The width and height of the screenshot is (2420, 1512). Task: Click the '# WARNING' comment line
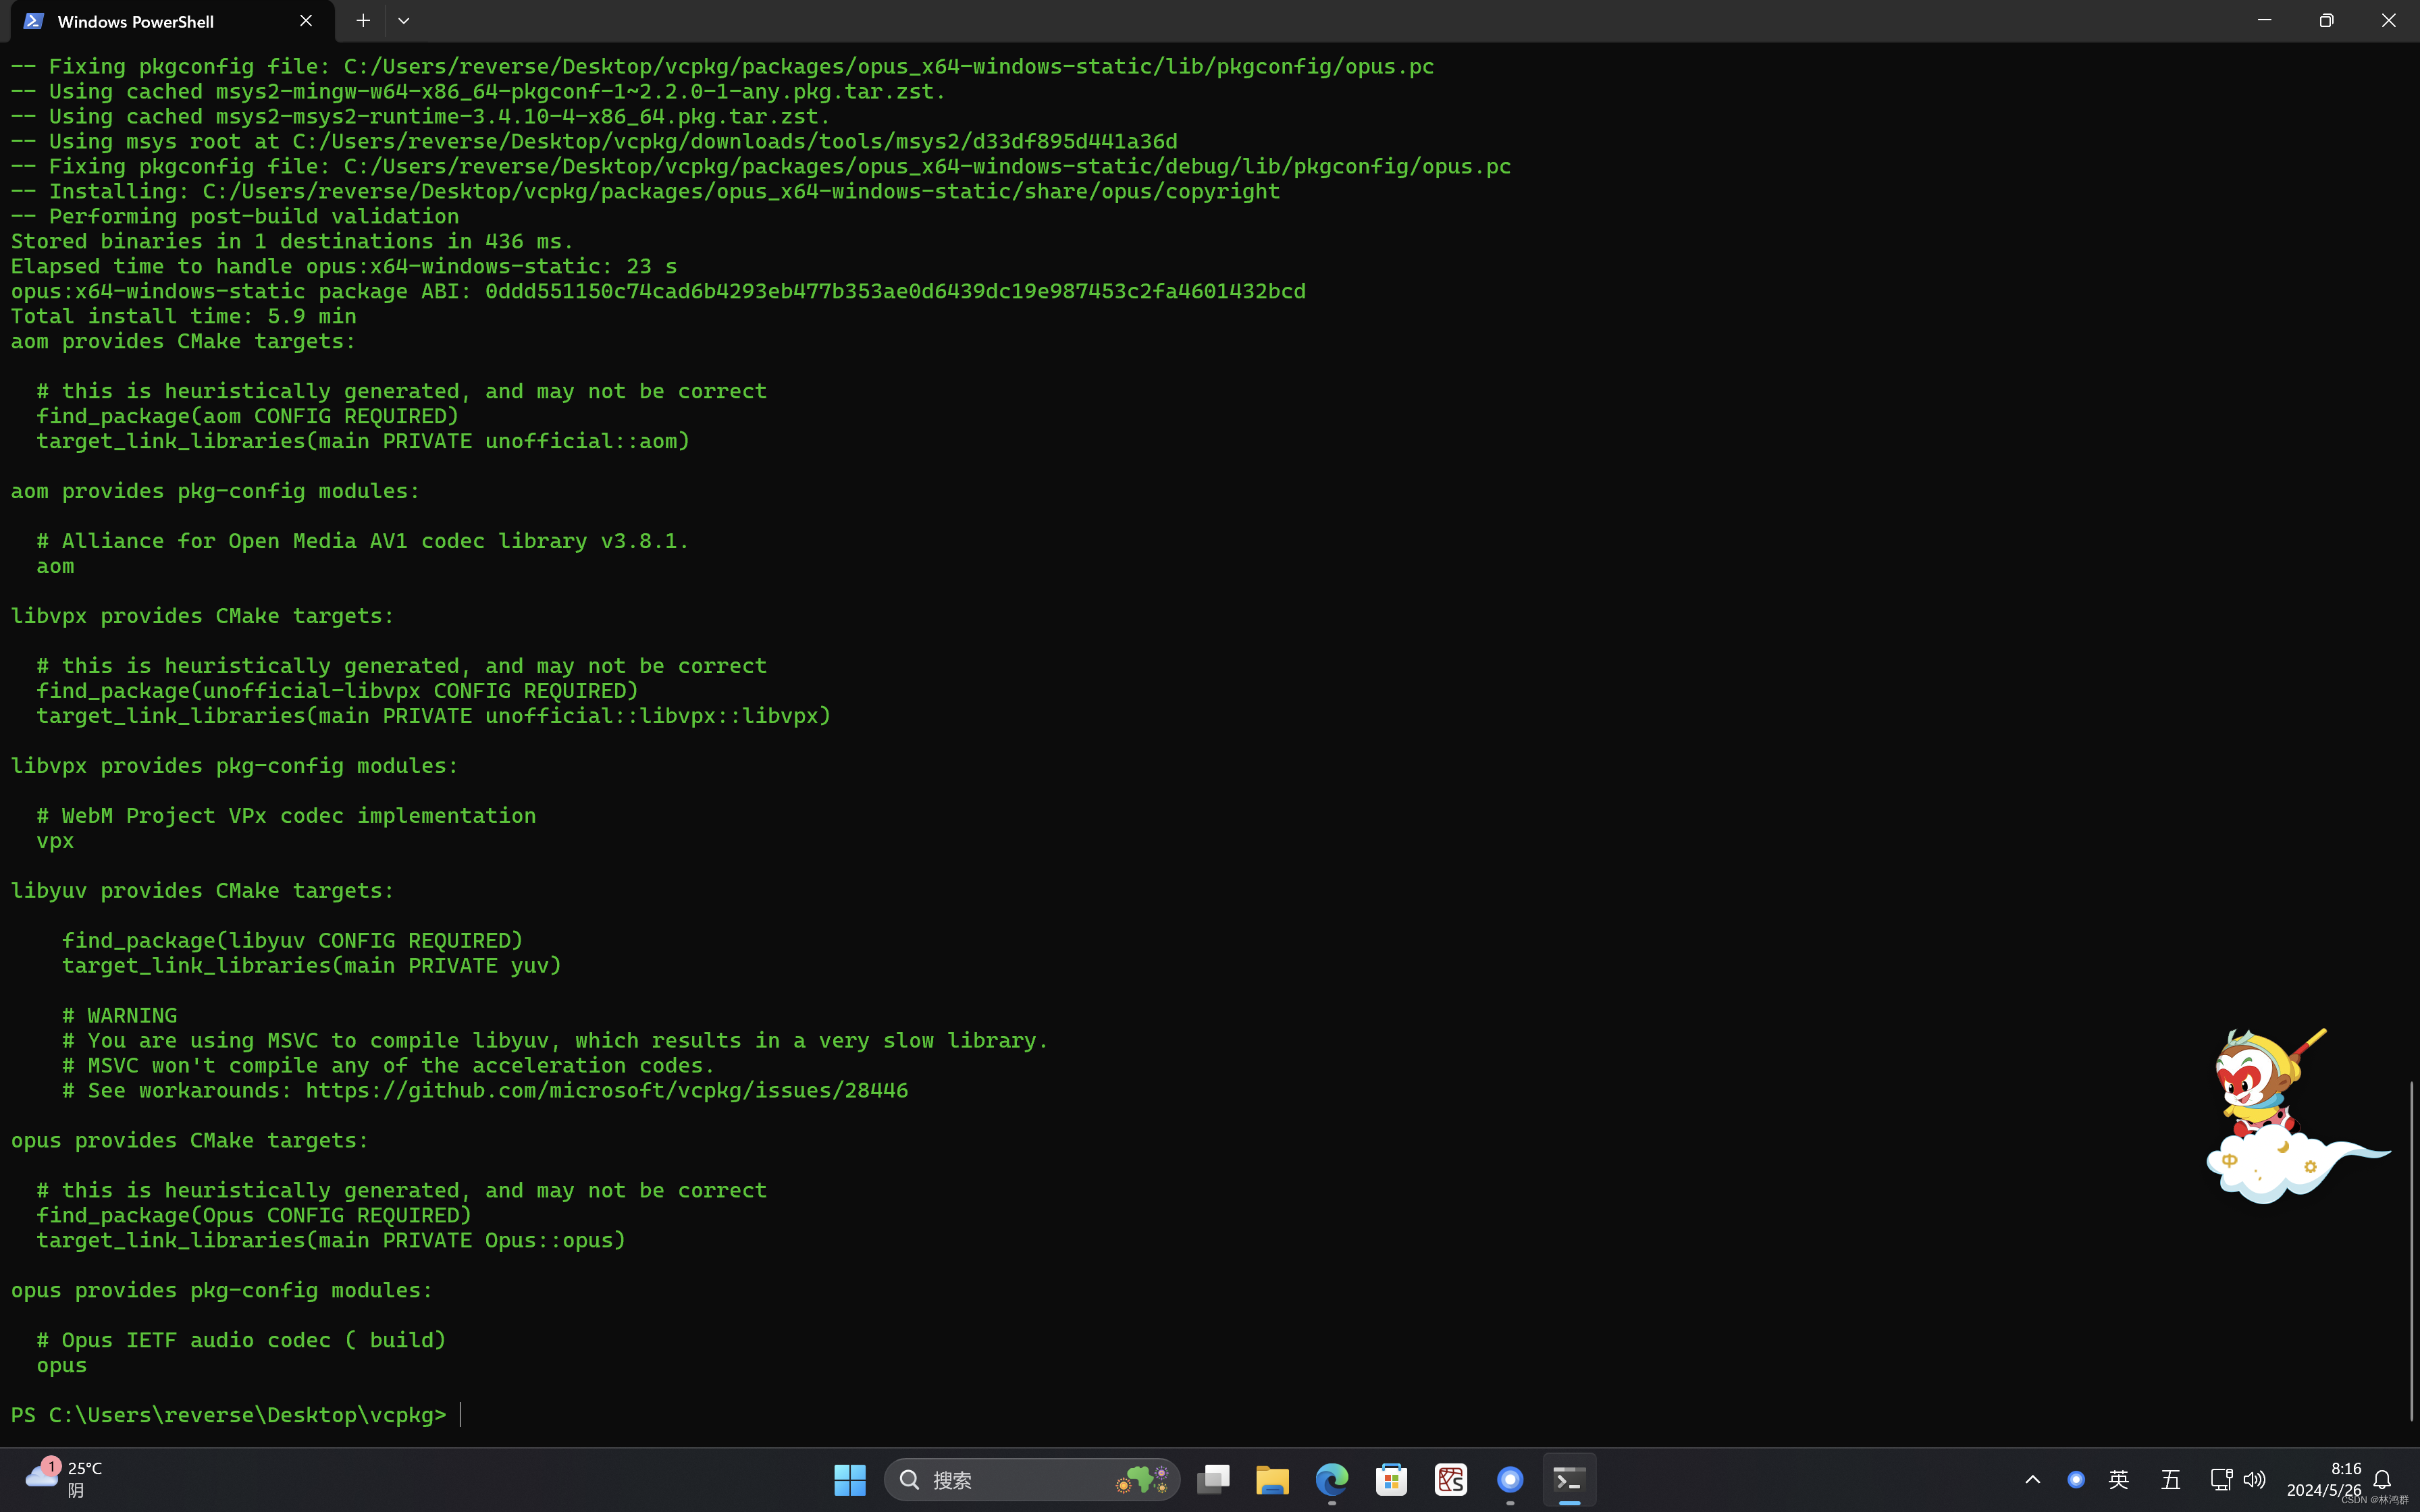coord(120,1016)
